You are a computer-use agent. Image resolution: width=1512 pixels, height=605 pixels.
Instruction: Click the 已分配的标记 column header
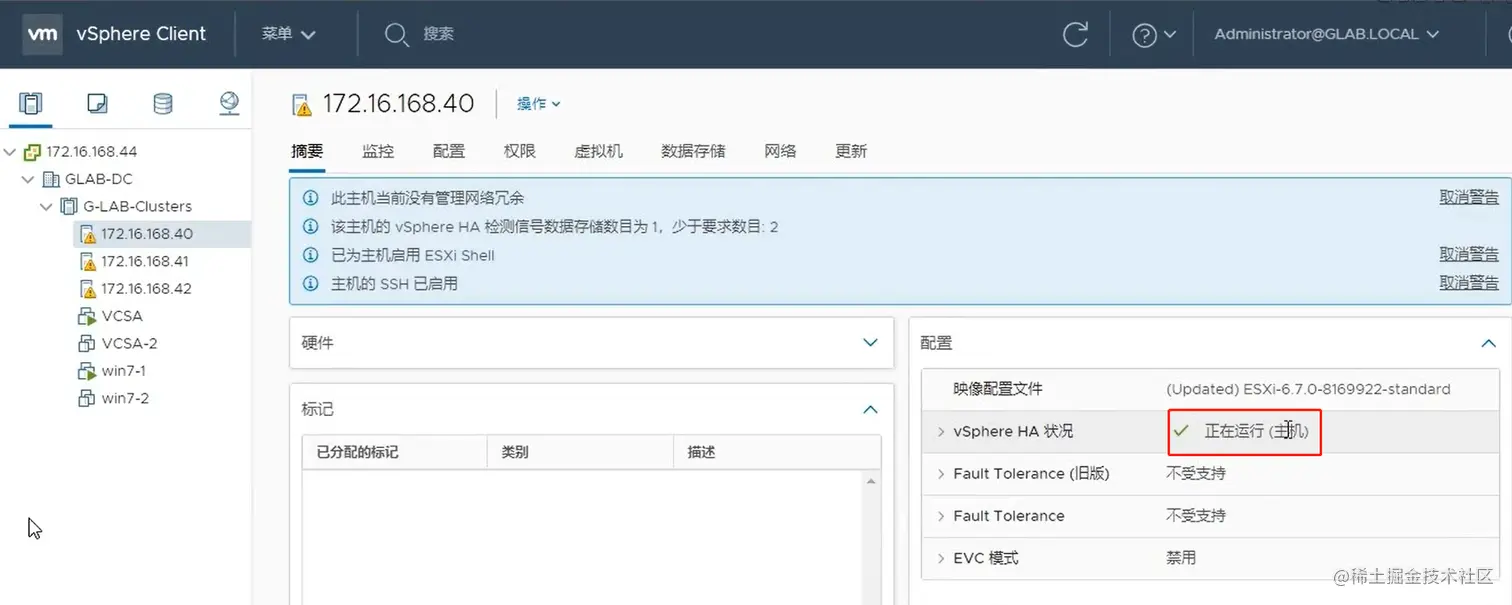click(x=394, y=452)
